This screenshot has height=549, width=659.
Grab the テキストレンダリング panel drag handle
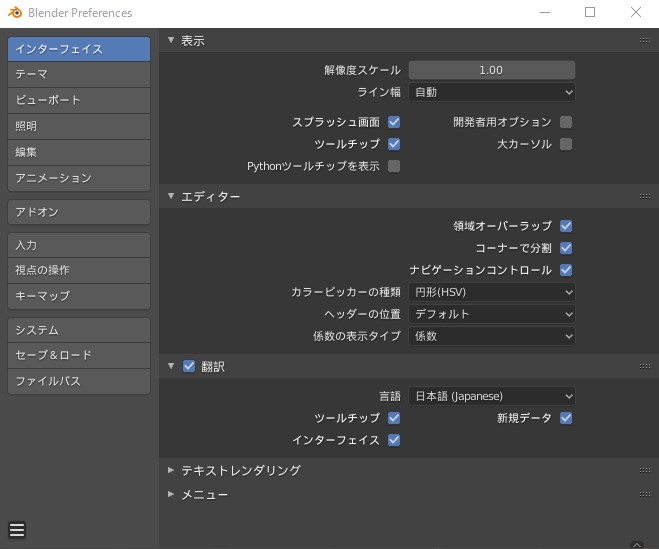coord(645,470)
